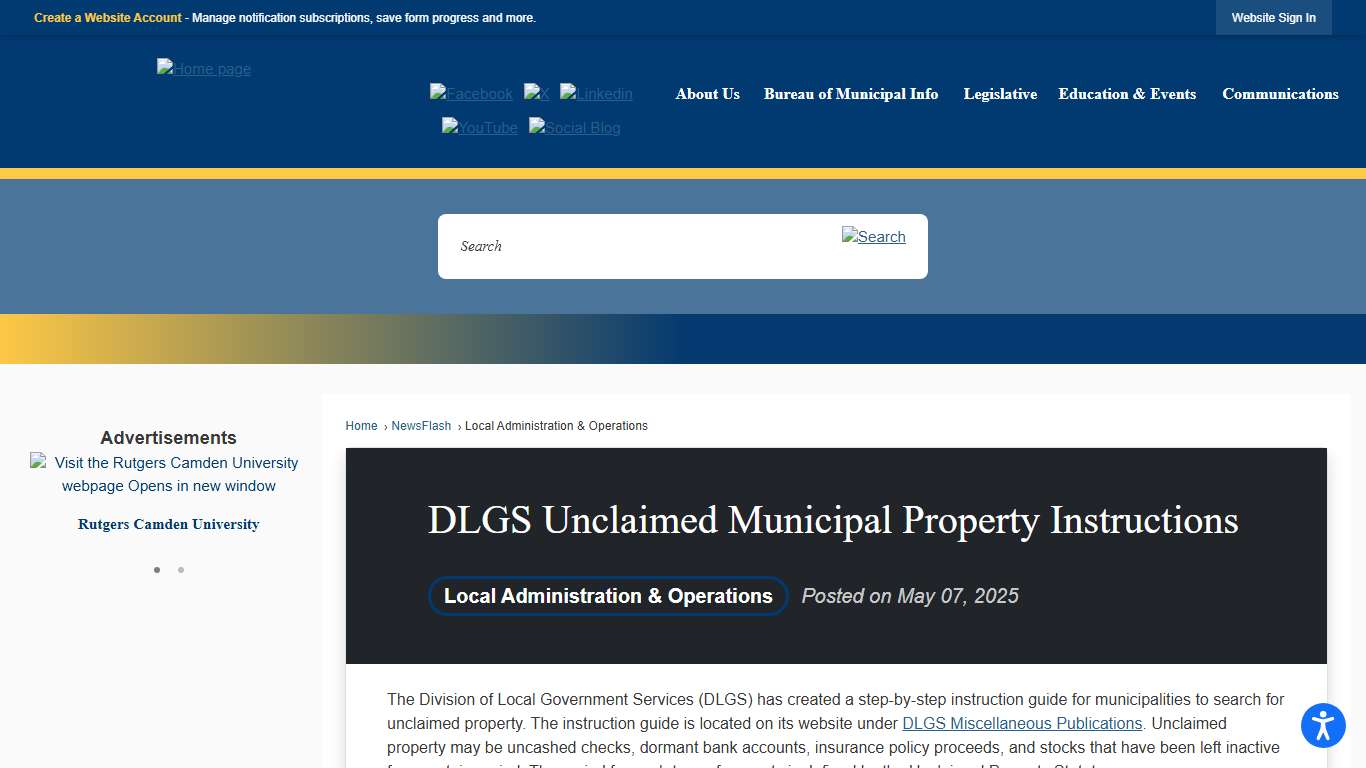Open the About Us menu
Viewport: 1366px width, 768px height.
[x=707, y=94]
